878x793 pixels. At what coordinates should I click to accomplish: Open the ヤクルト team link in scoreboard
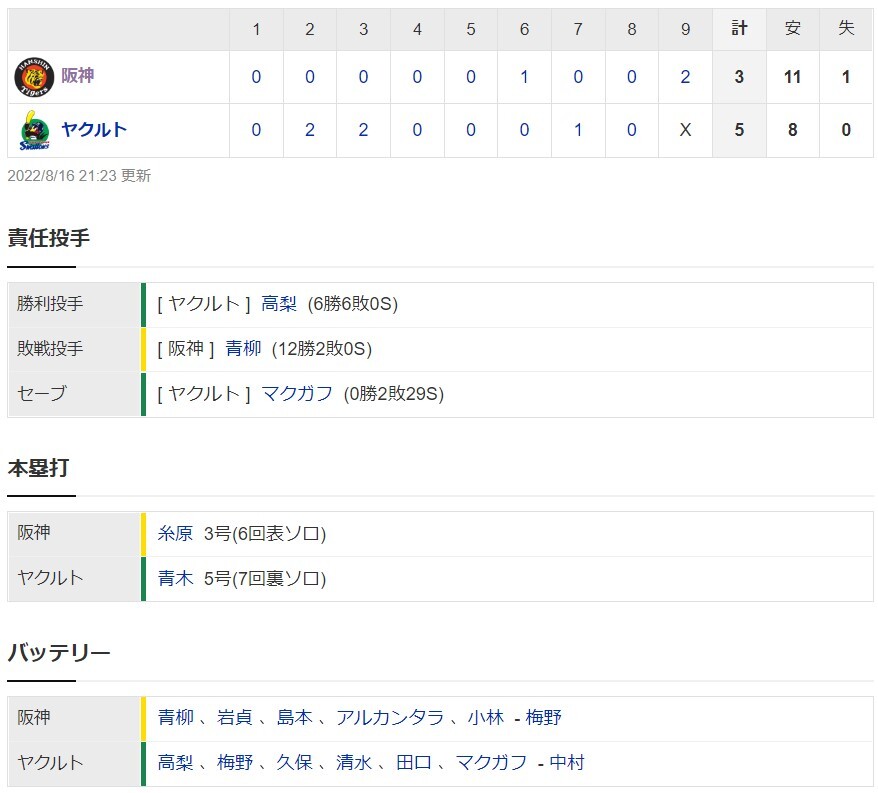94,129
